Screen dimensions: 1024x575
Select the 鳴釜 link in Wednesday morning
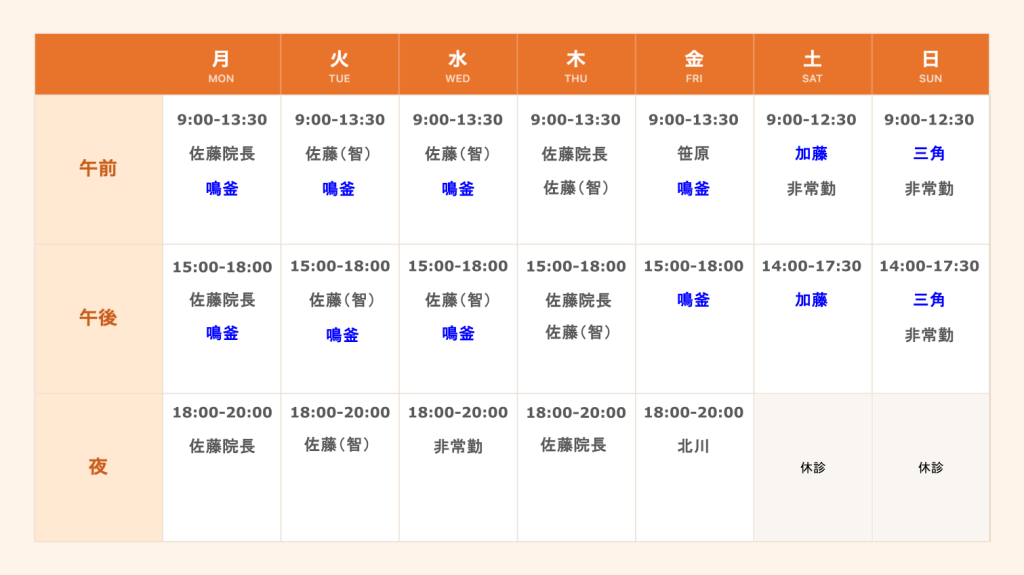point(458,189)
